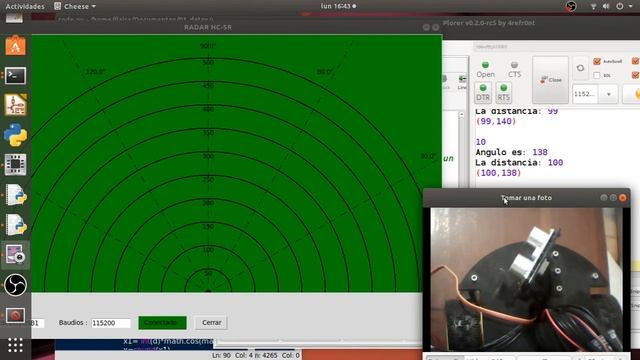The height and width of the screenshot is (360, 640).
Task: Click the text 'Angulo es: 138'
Action: [511, 152]
